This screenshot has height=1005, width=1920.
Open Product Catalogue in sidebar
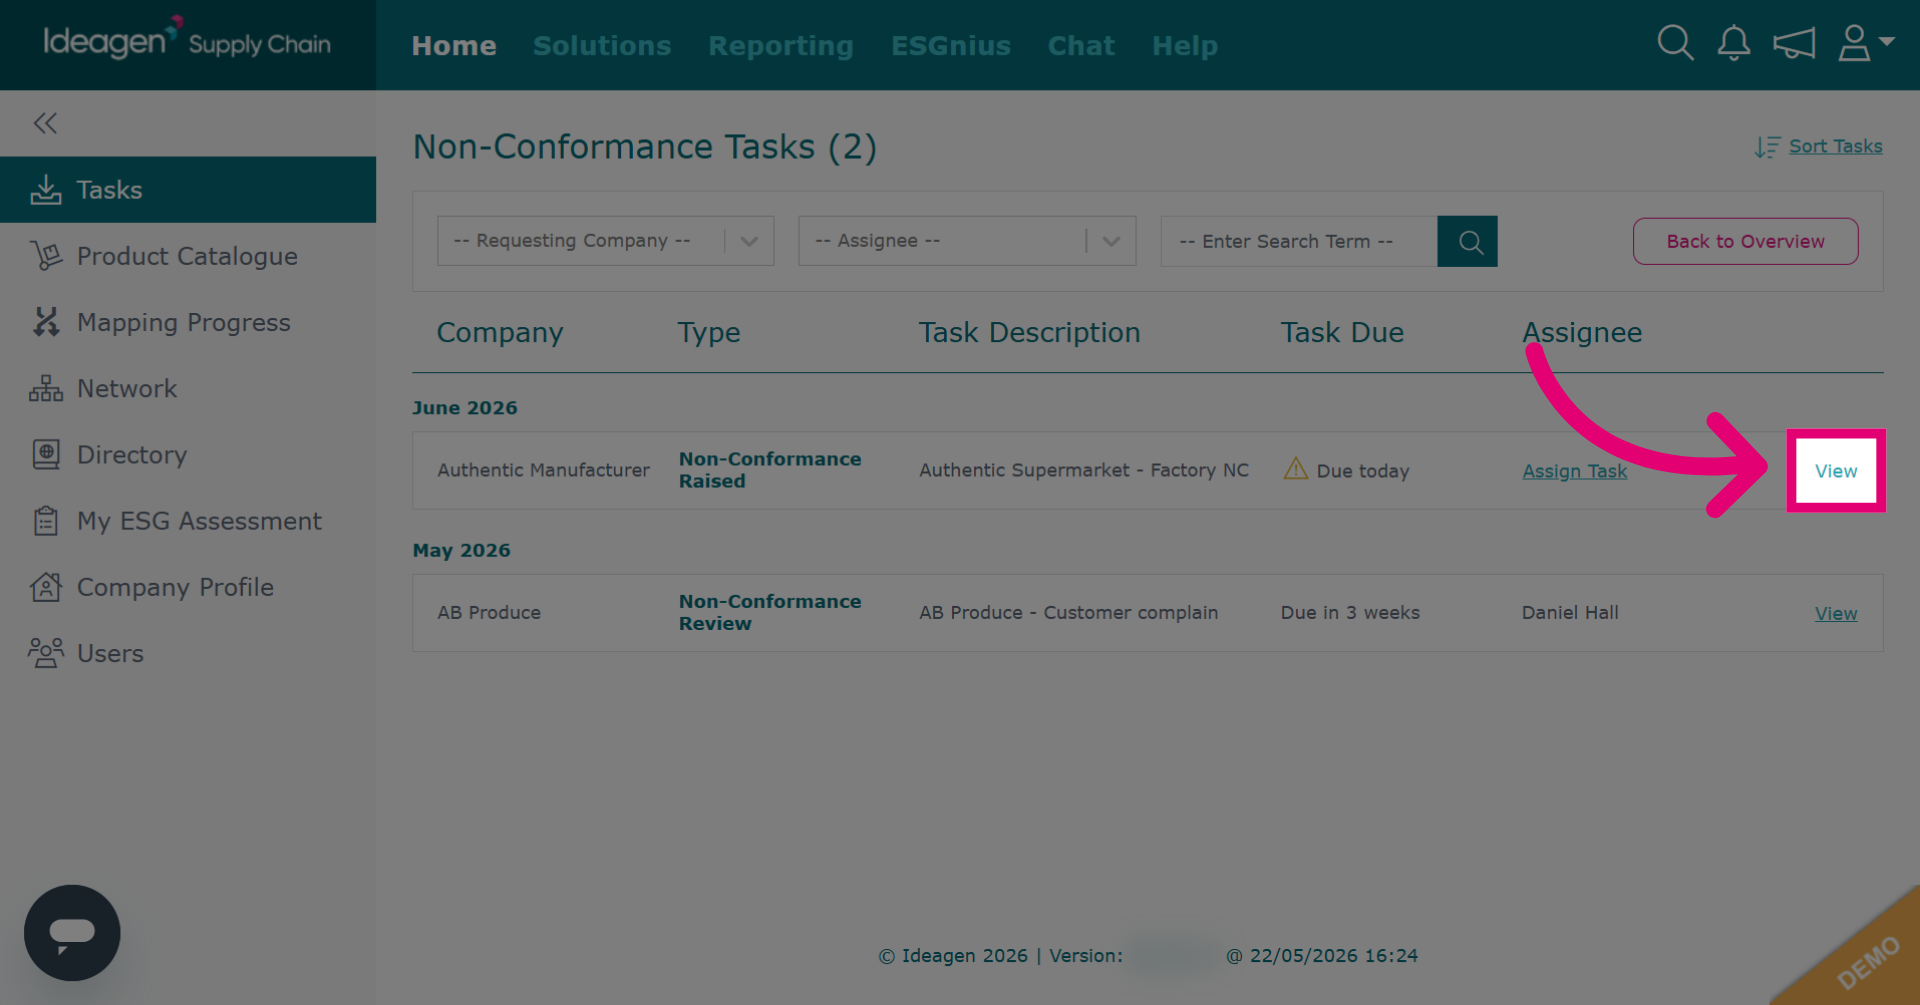click(x=188, y=256)
